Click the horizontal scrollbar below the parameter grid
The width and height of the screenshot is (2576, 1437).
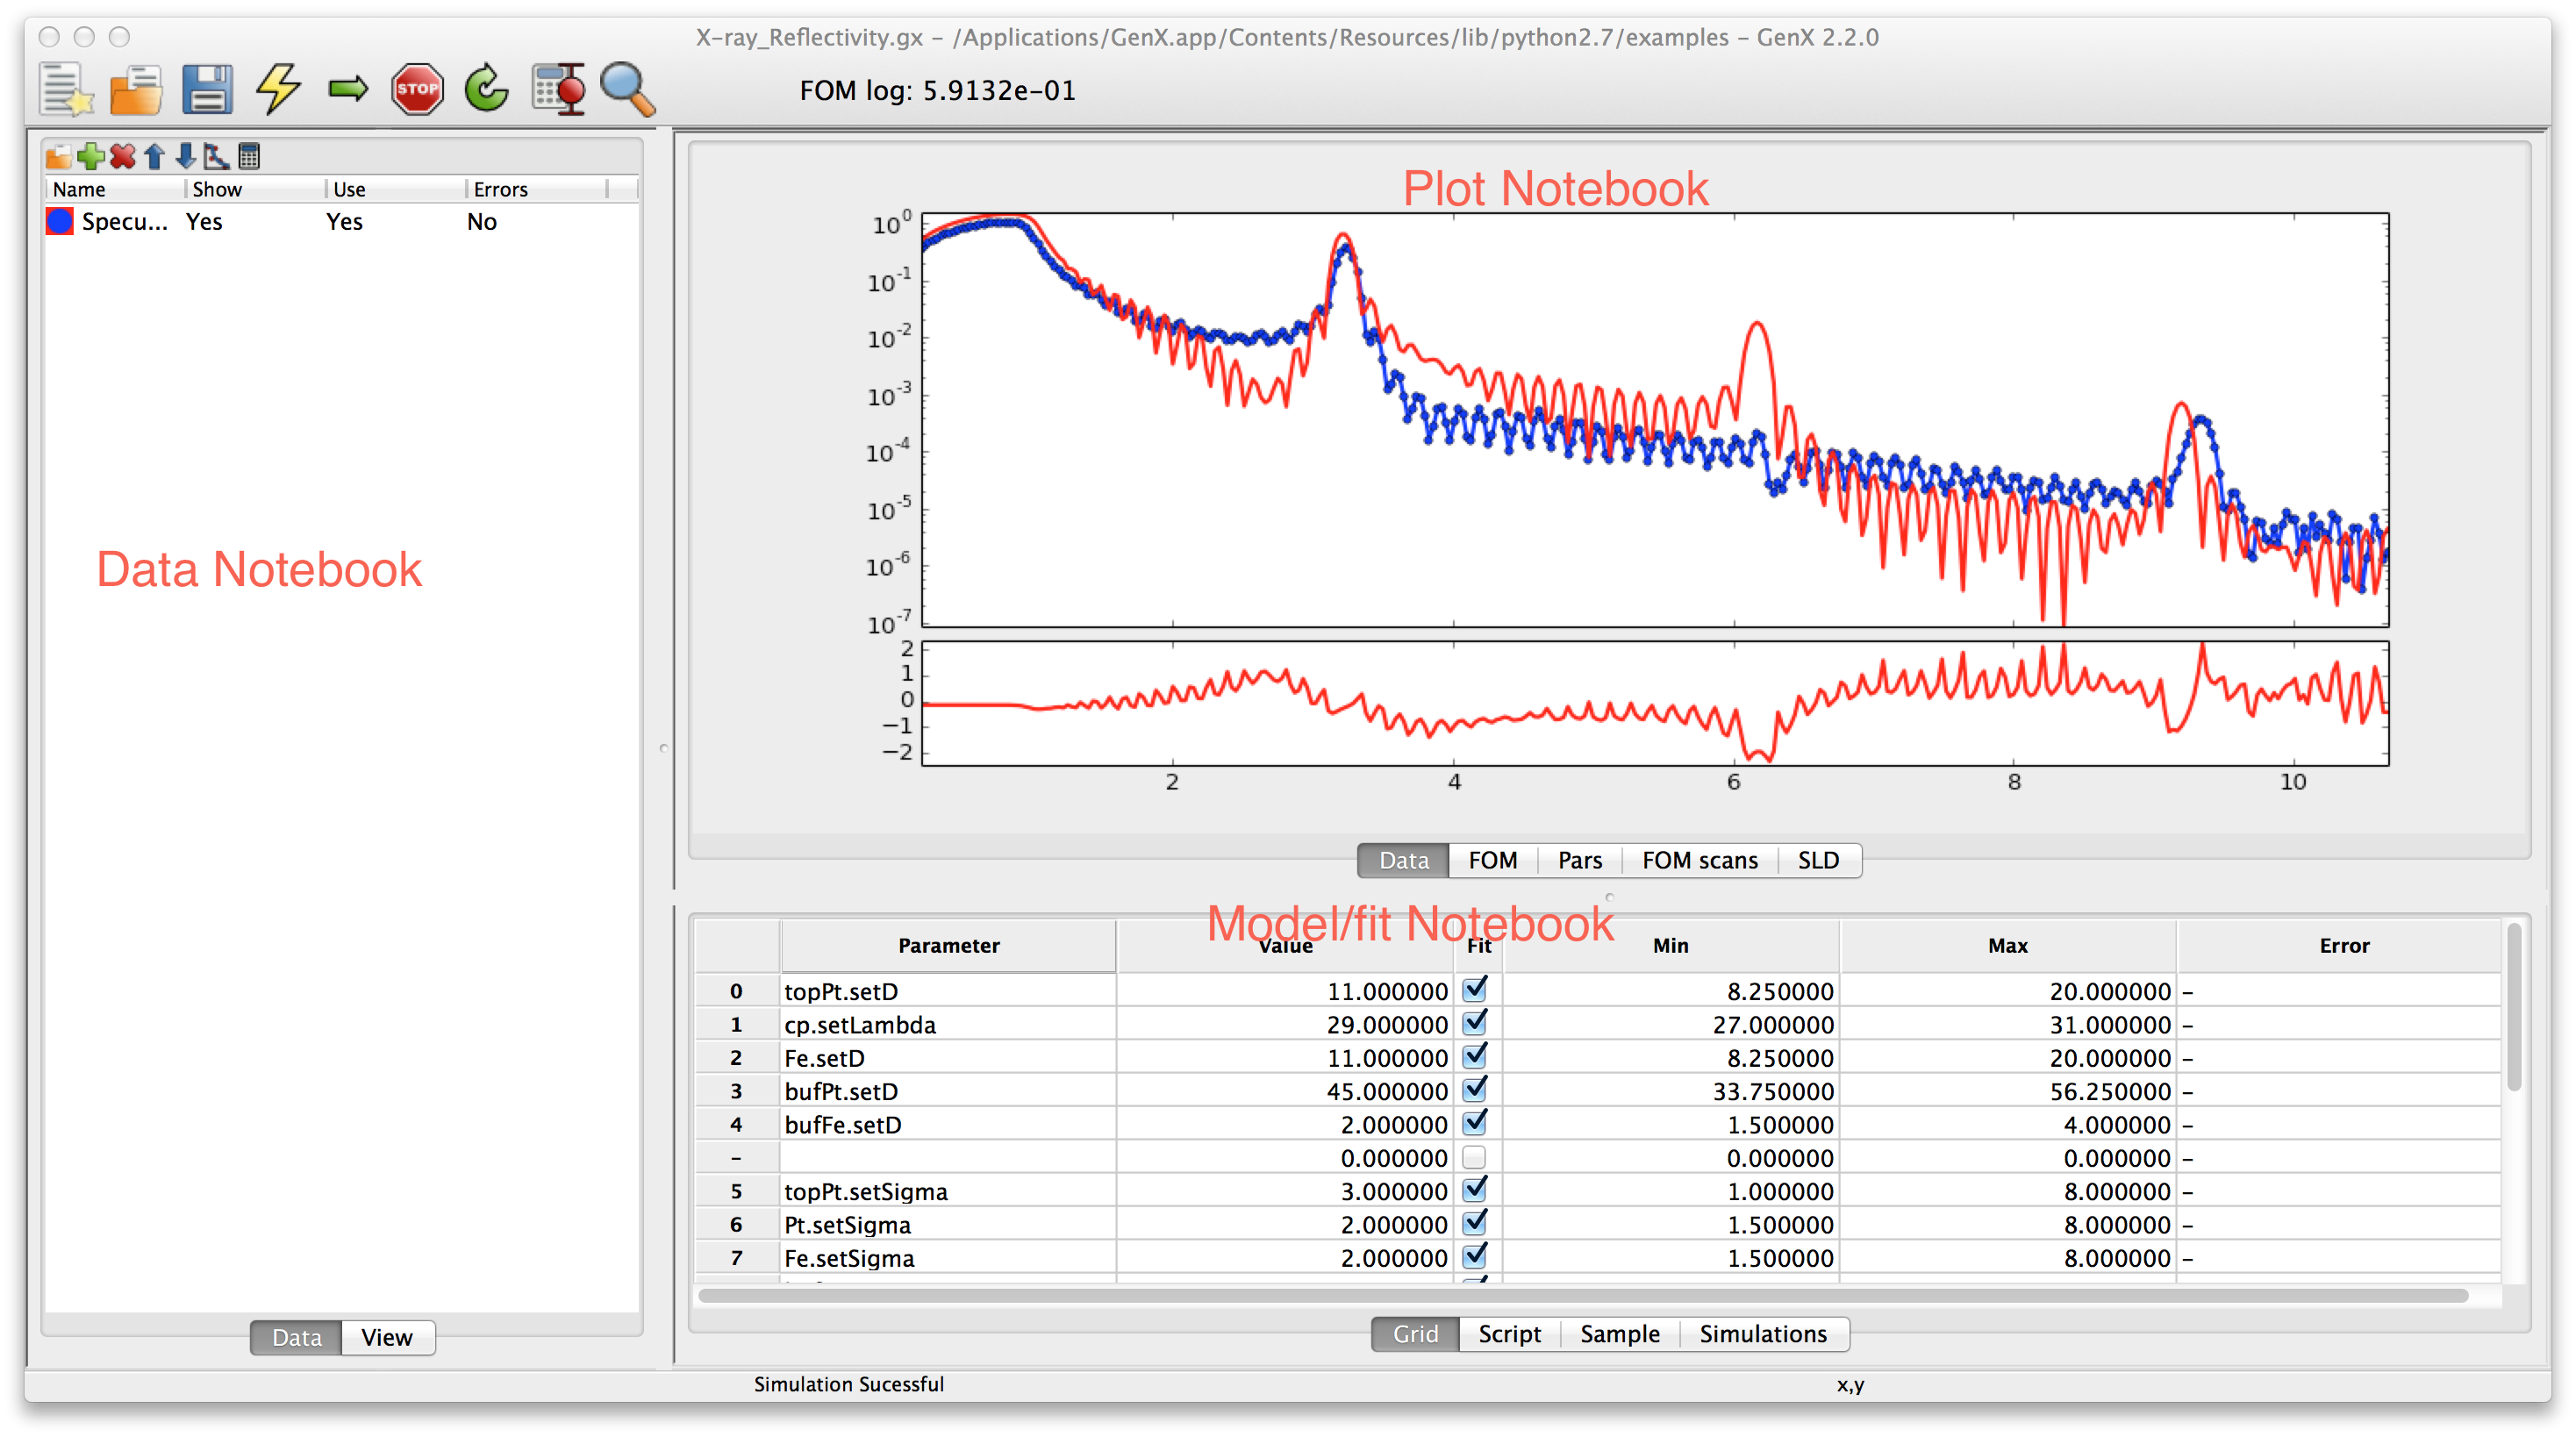[1583, 1296]
